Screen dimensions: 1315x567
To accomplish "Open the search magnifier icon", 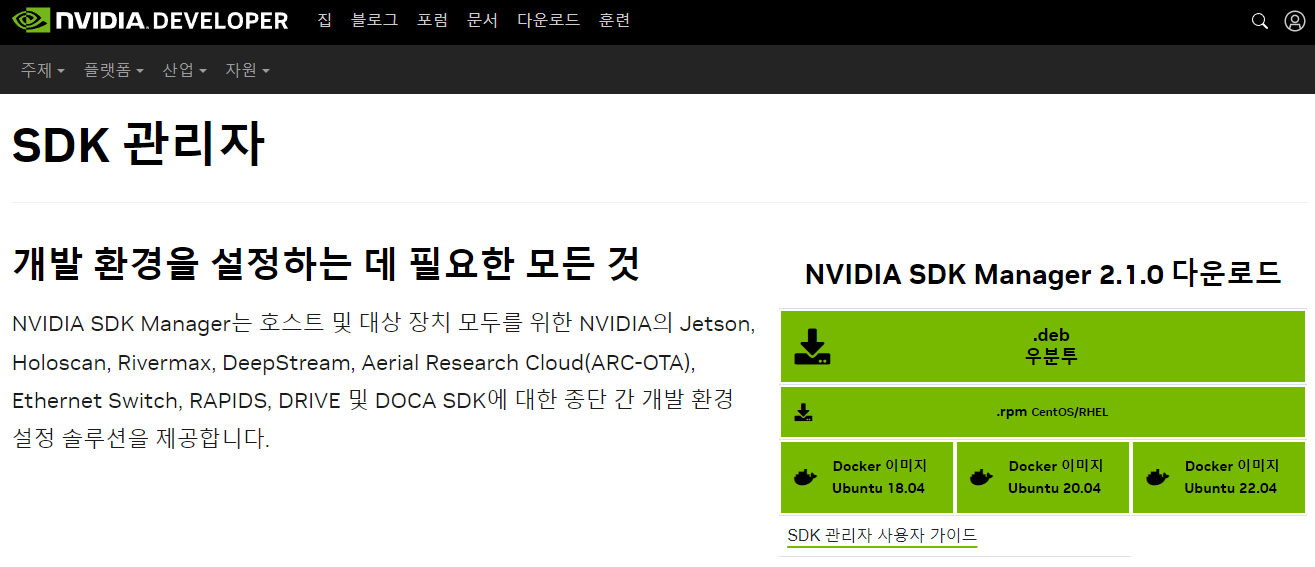I will tap(1260, 21).
